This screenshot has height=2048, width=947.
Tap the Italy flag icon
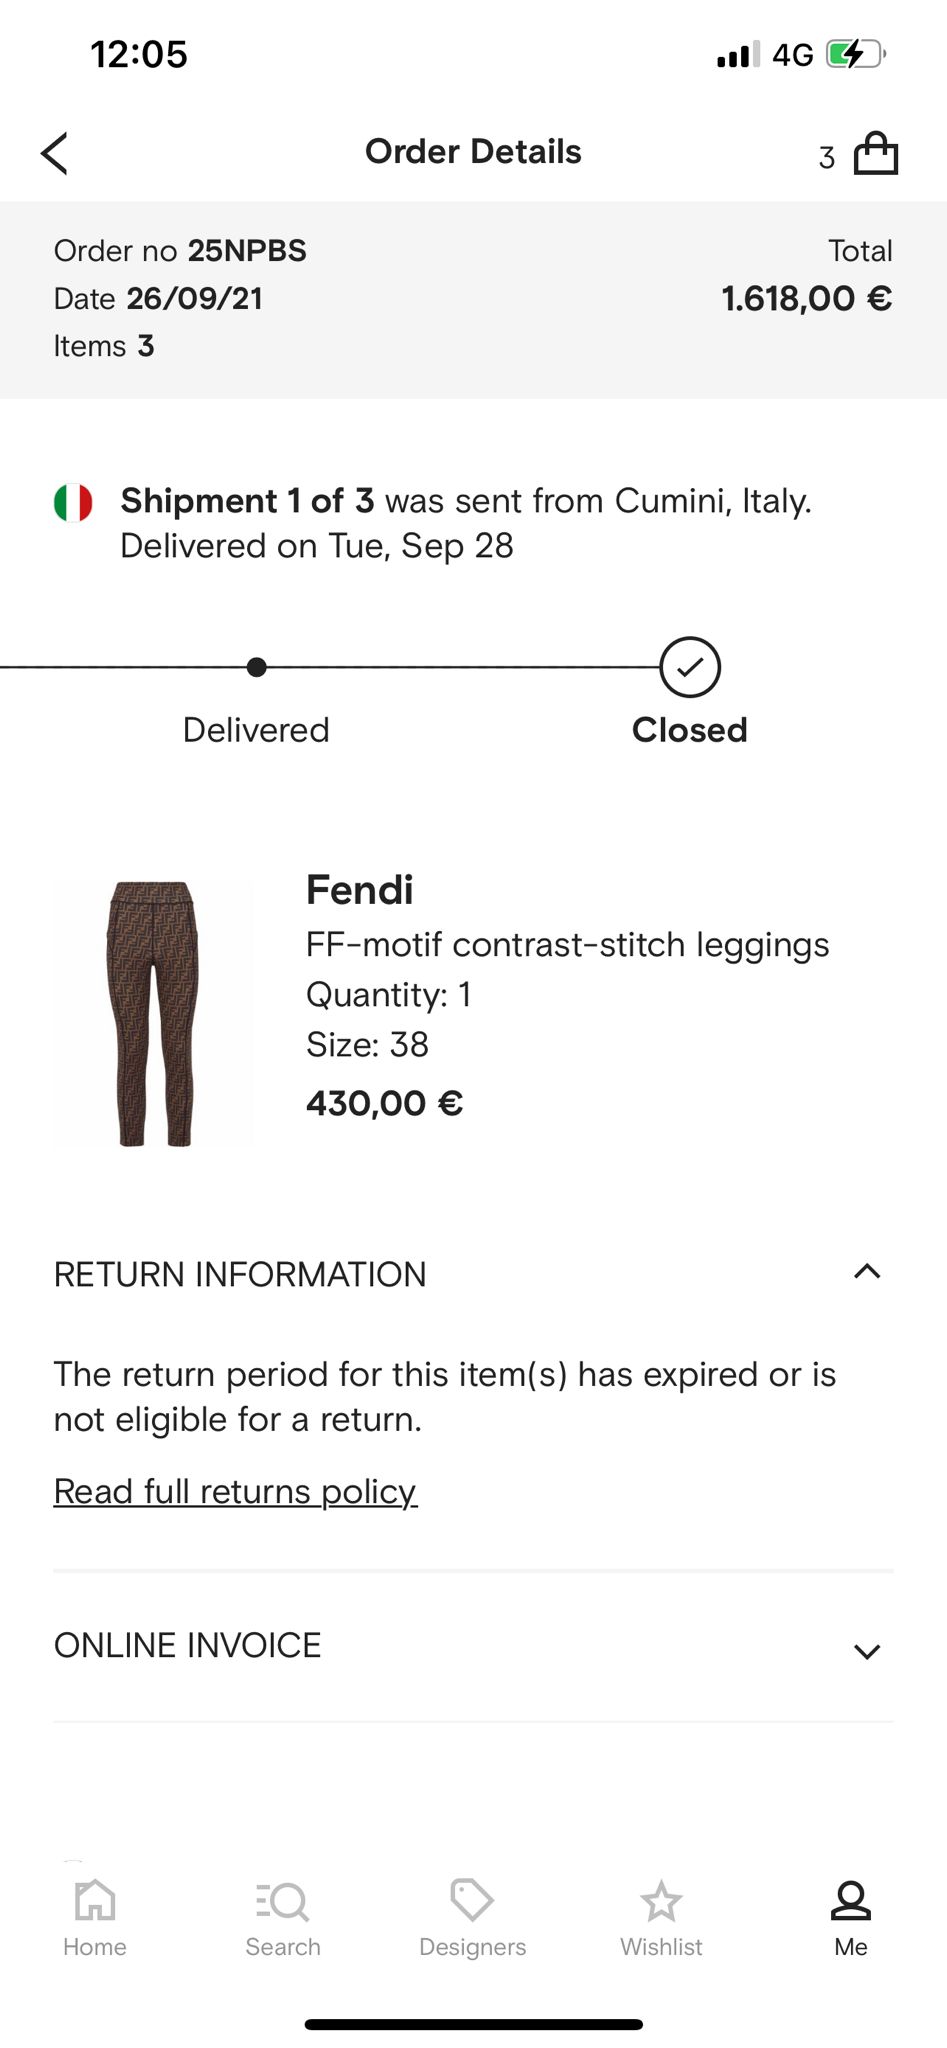click(x=73, y=502)
